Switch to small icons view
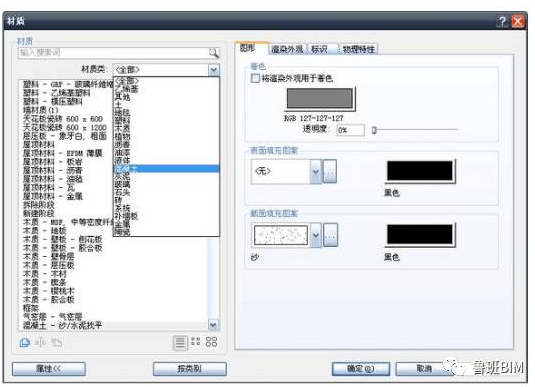535x387 pixels. pos(196,341)
